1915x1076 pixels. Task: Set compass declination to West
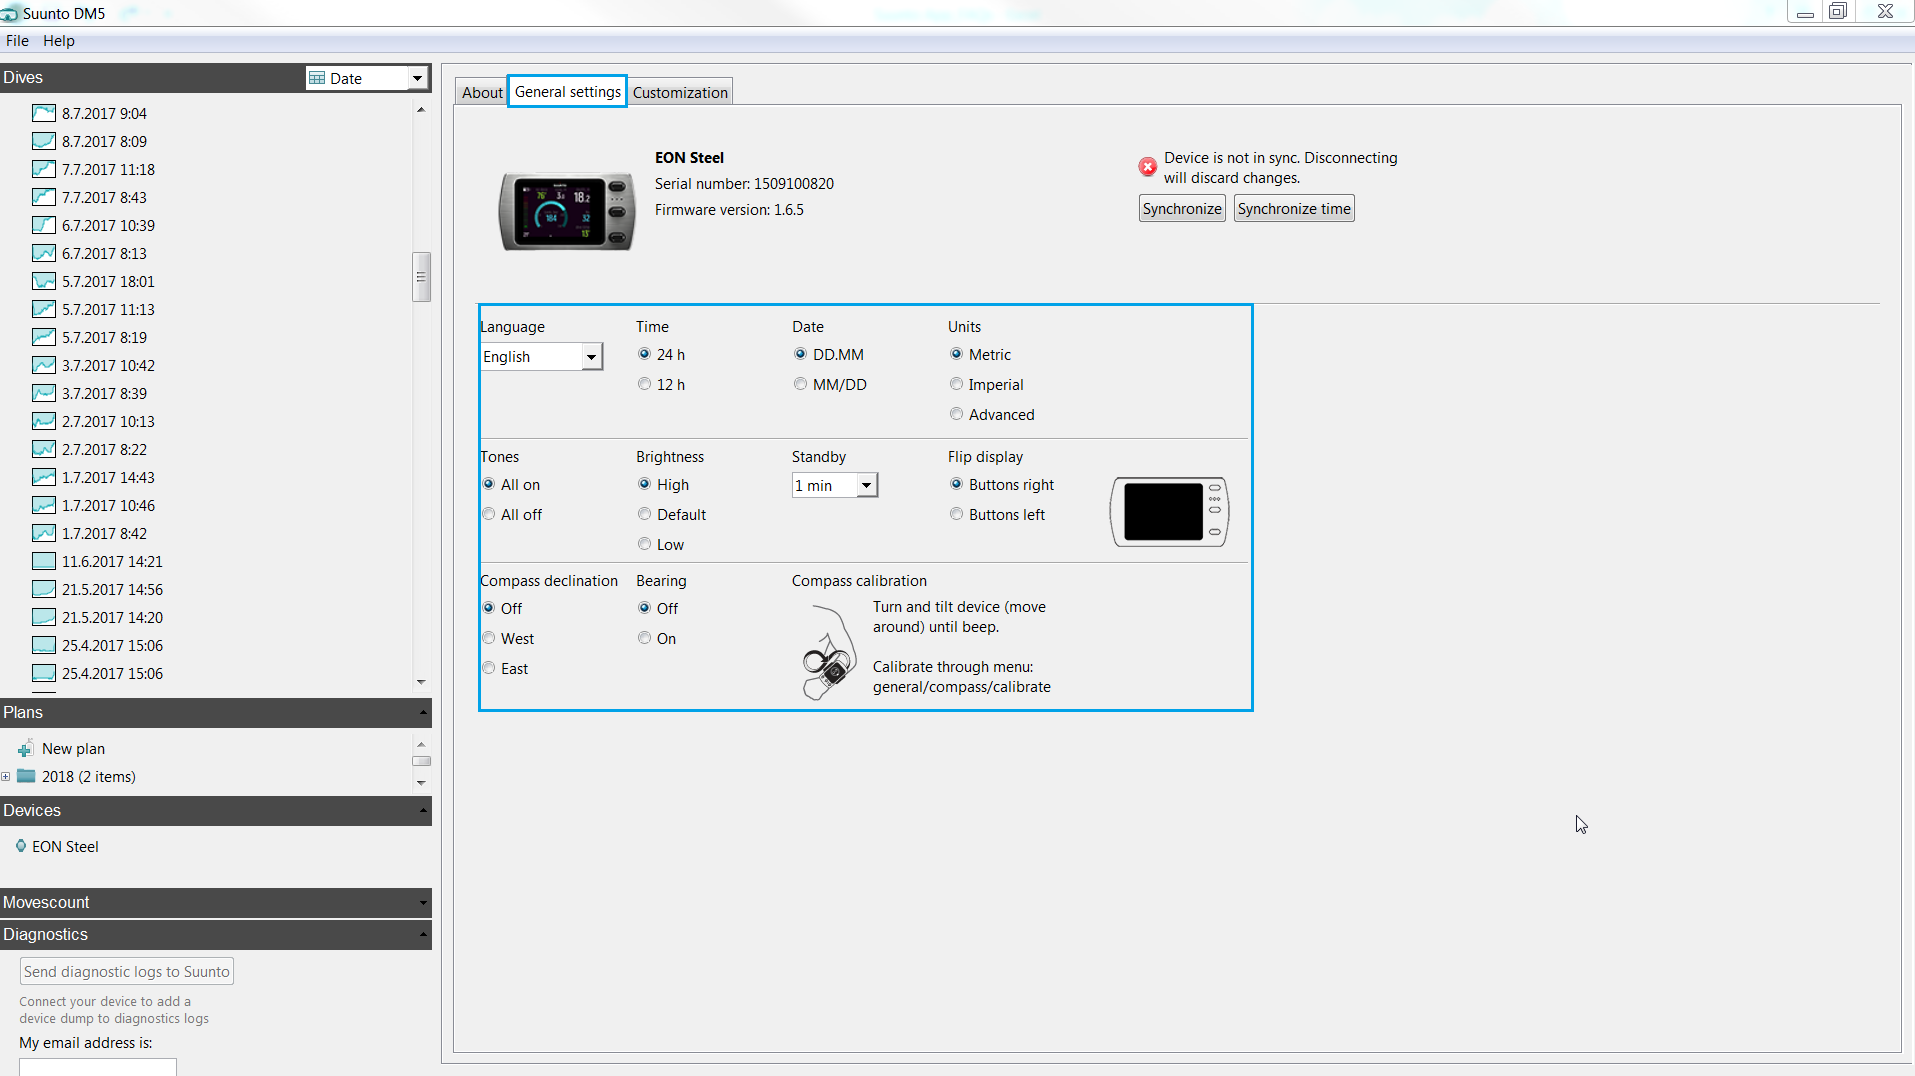(x=488, y=638)
